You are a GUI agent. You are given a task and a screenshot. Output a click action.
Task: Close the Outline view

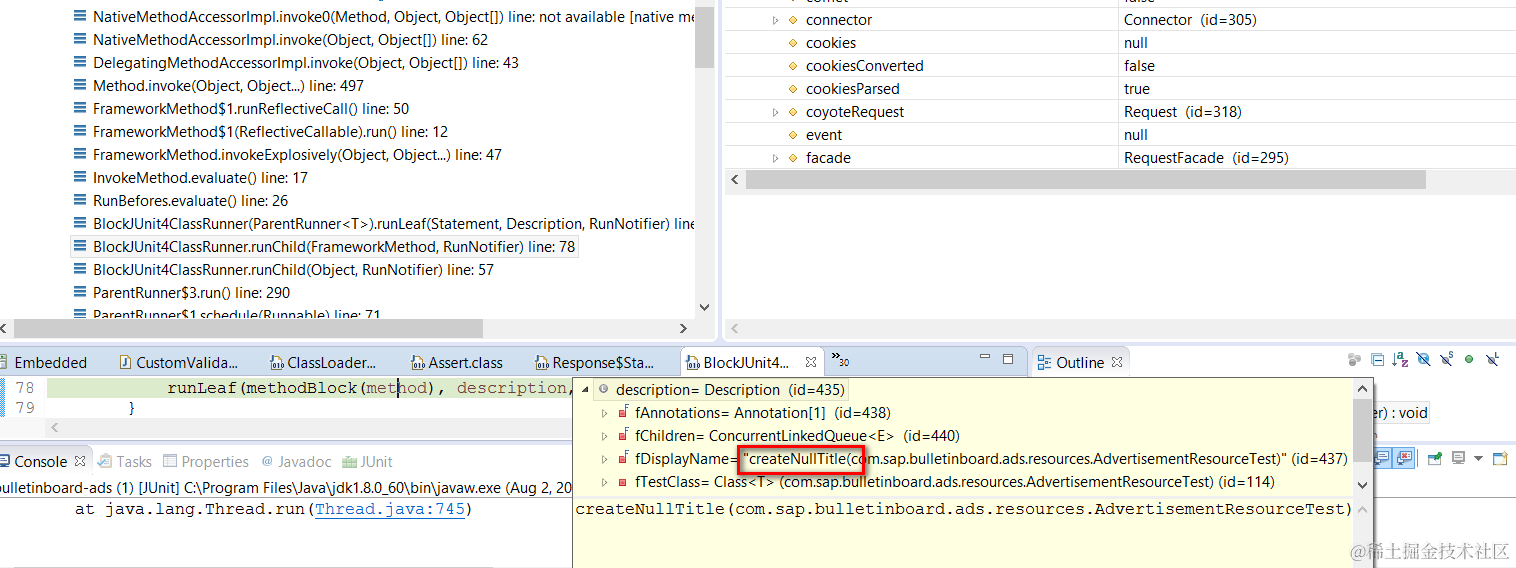coord(1117,363)
